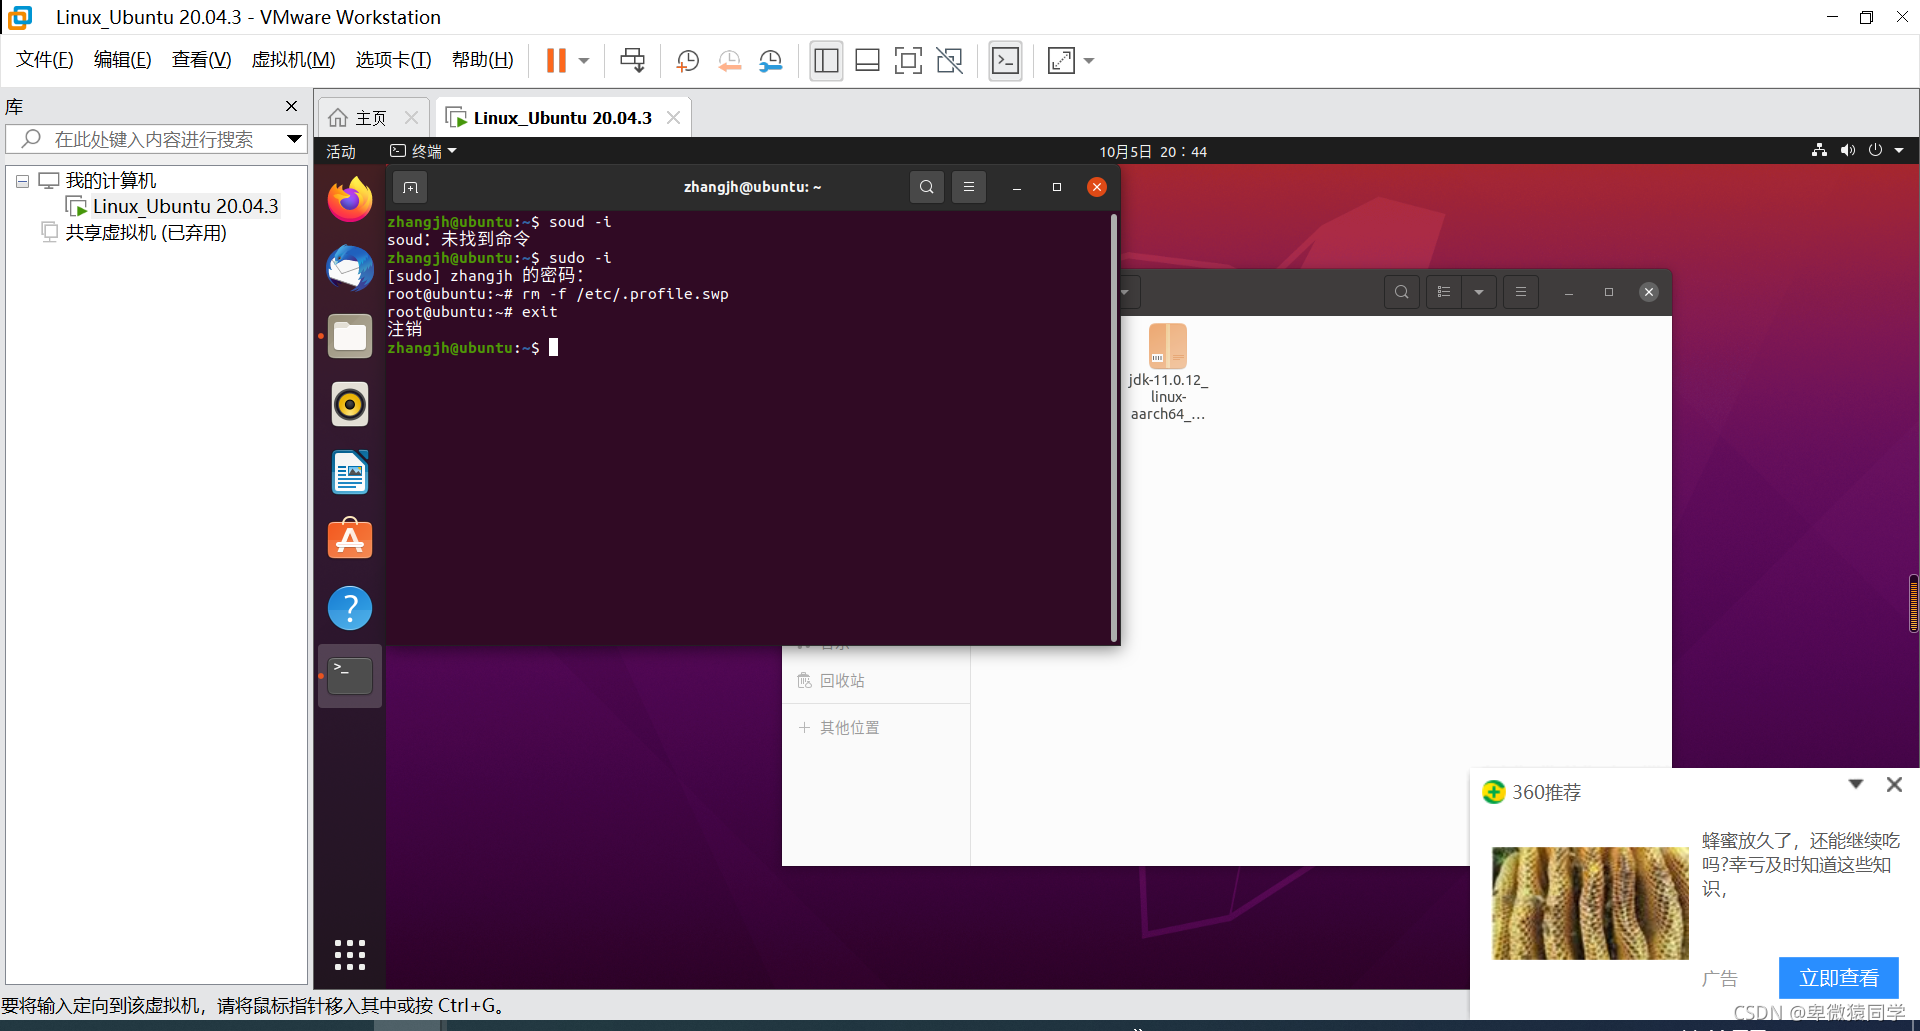Click the terminal vertical scrollbar
The width and height of the screenshot is (1920, 1031).
click(x=1113, y=428)
